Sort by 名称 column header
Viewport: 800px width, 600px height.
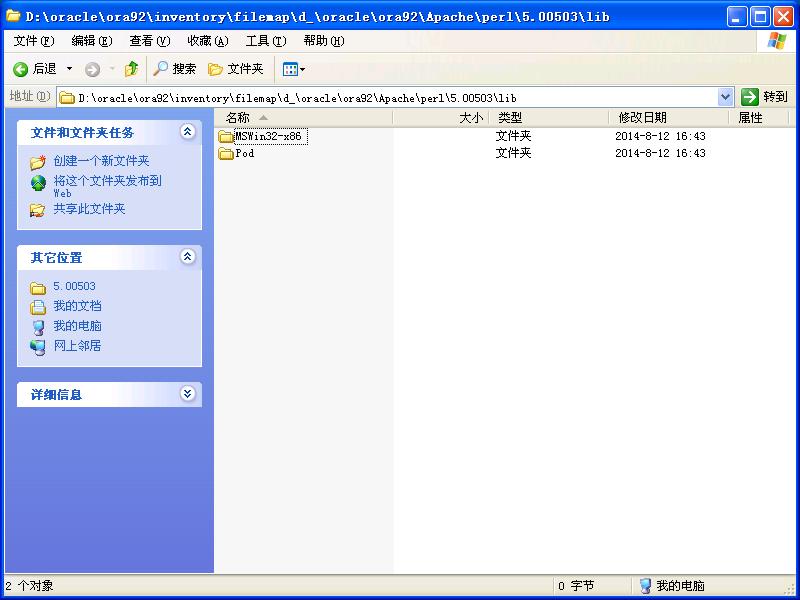point(304,118)
